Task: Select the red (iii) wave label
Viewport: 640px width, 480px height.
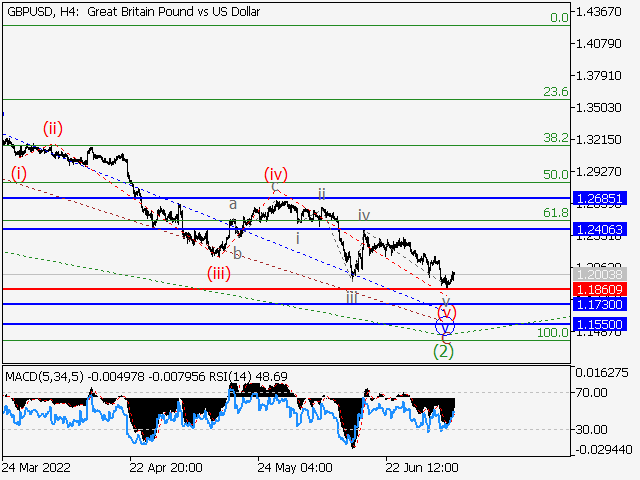Action: click(219, 273)
